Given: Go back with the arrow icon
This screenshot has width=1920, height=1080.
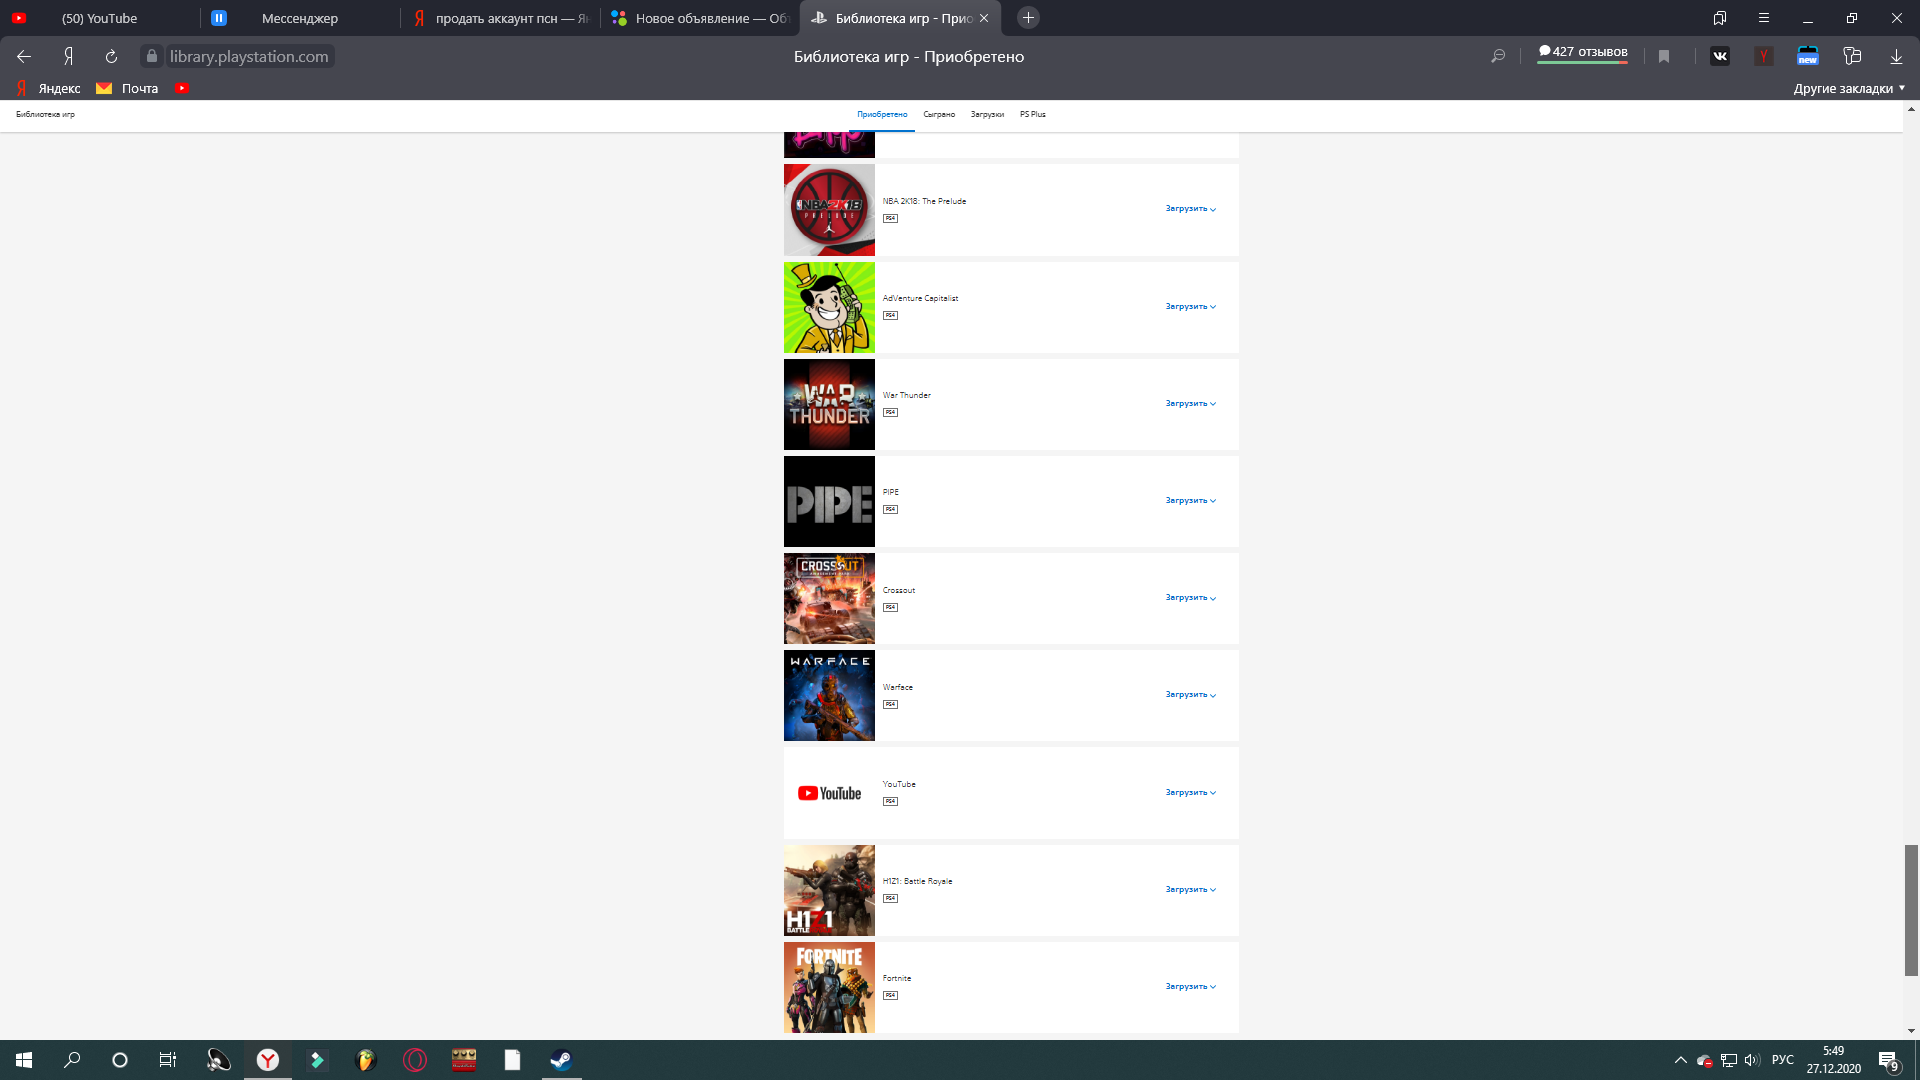Looking at the screenshot, I should tap(24, 56).
